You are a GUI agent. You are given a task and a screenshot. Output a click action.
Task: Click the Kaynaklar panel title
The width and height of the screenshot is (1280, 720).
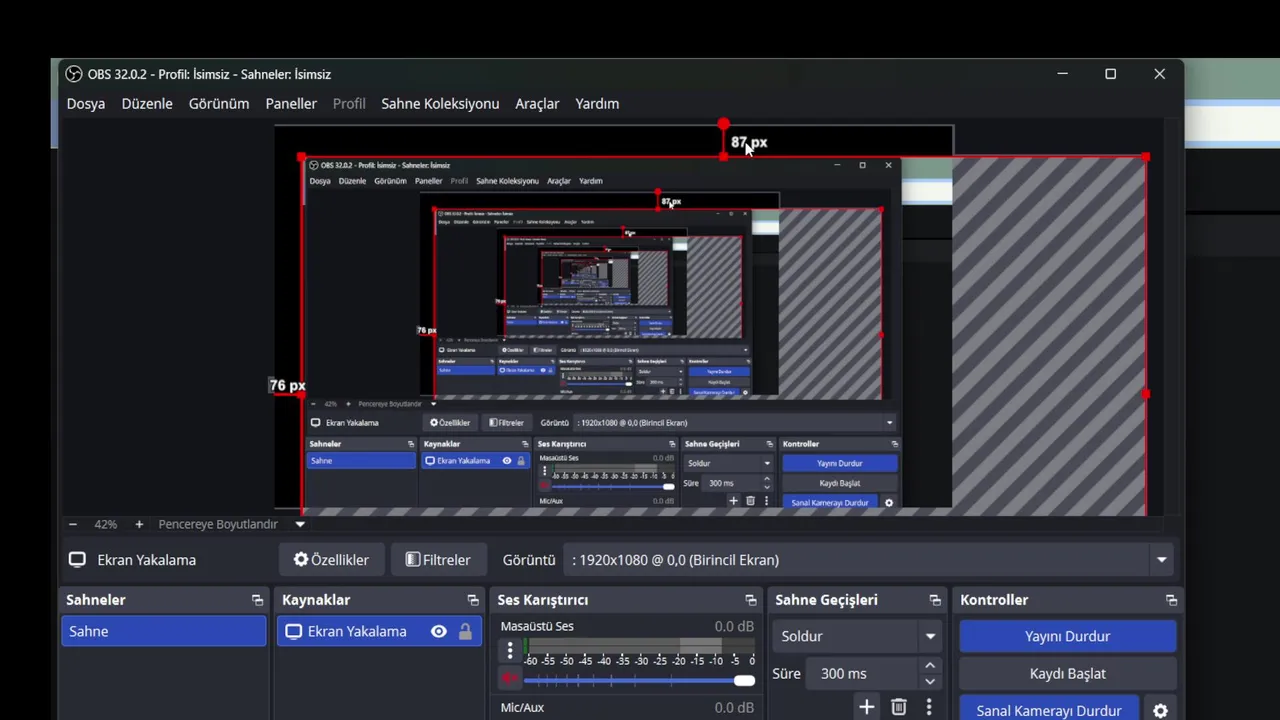click(316, 600)
